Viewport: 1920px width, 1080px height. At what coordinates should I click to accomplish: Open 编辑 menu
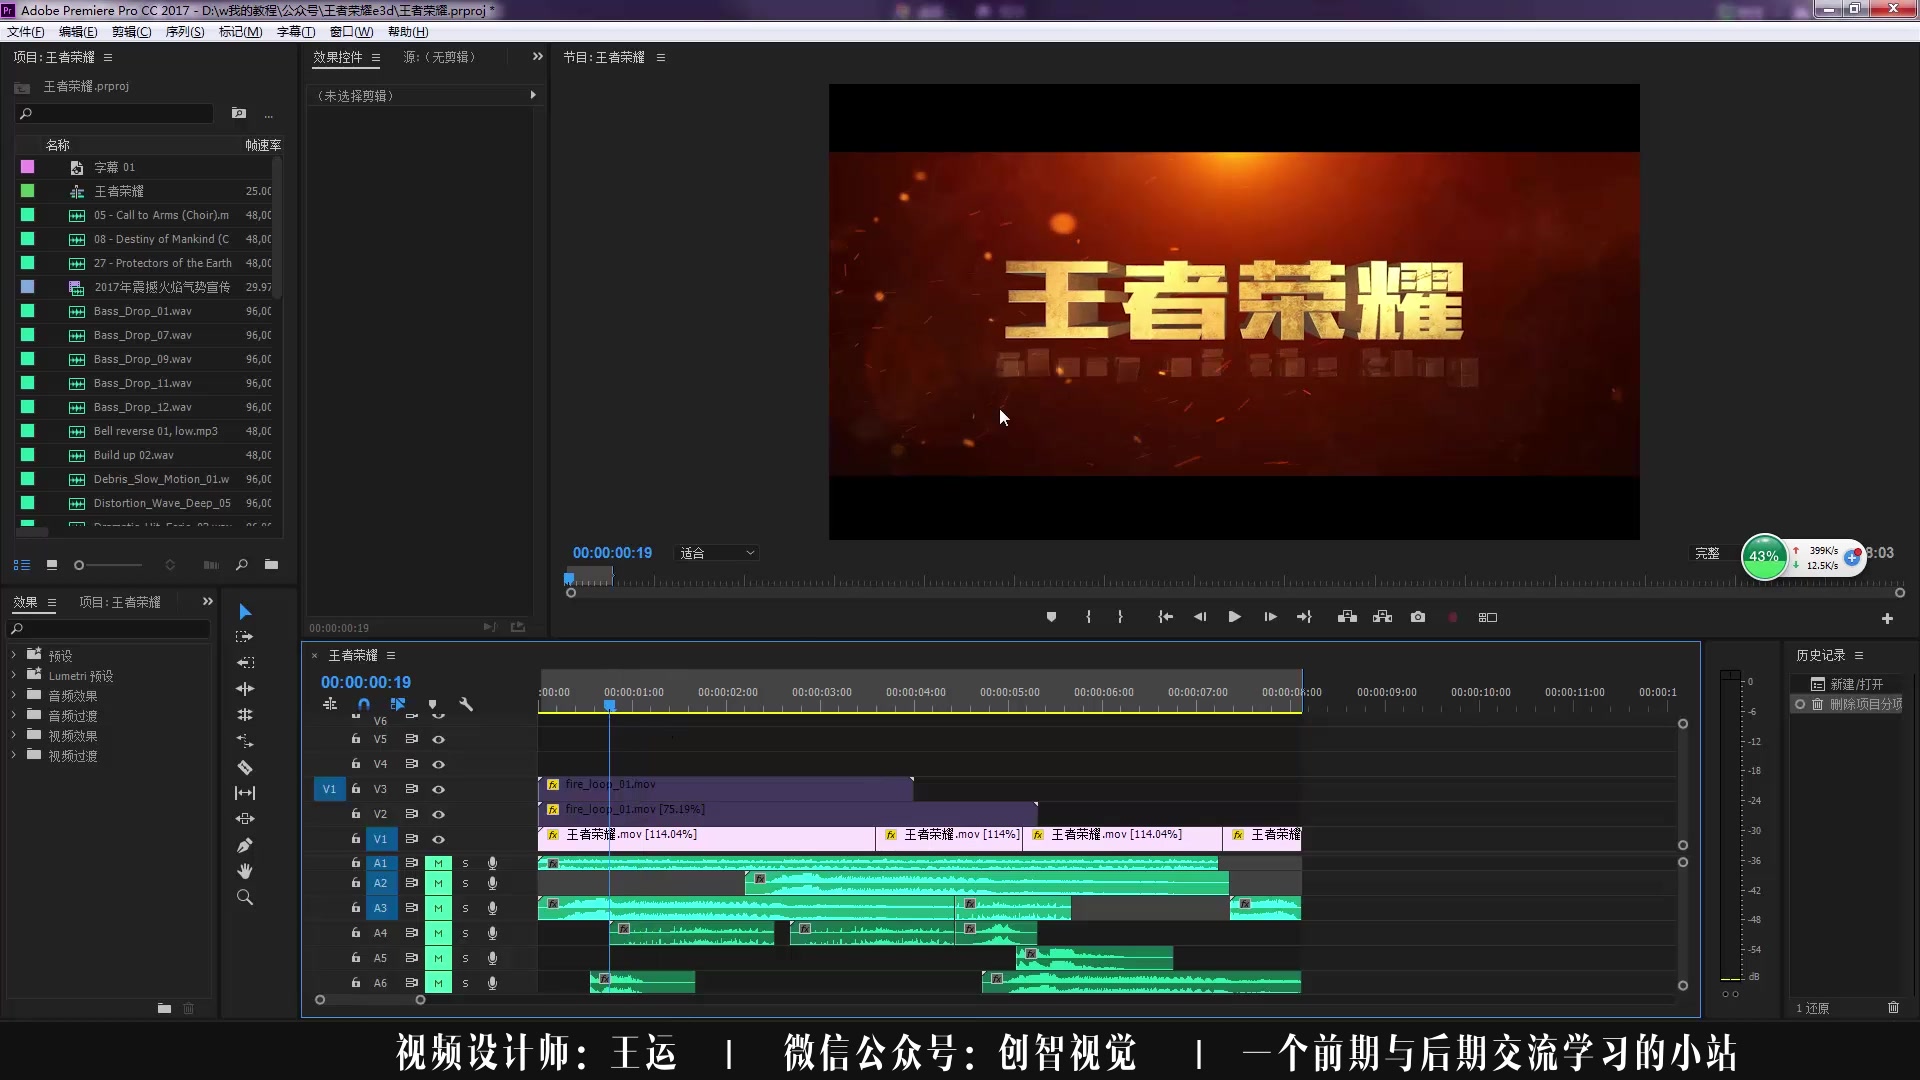point(78,32)
